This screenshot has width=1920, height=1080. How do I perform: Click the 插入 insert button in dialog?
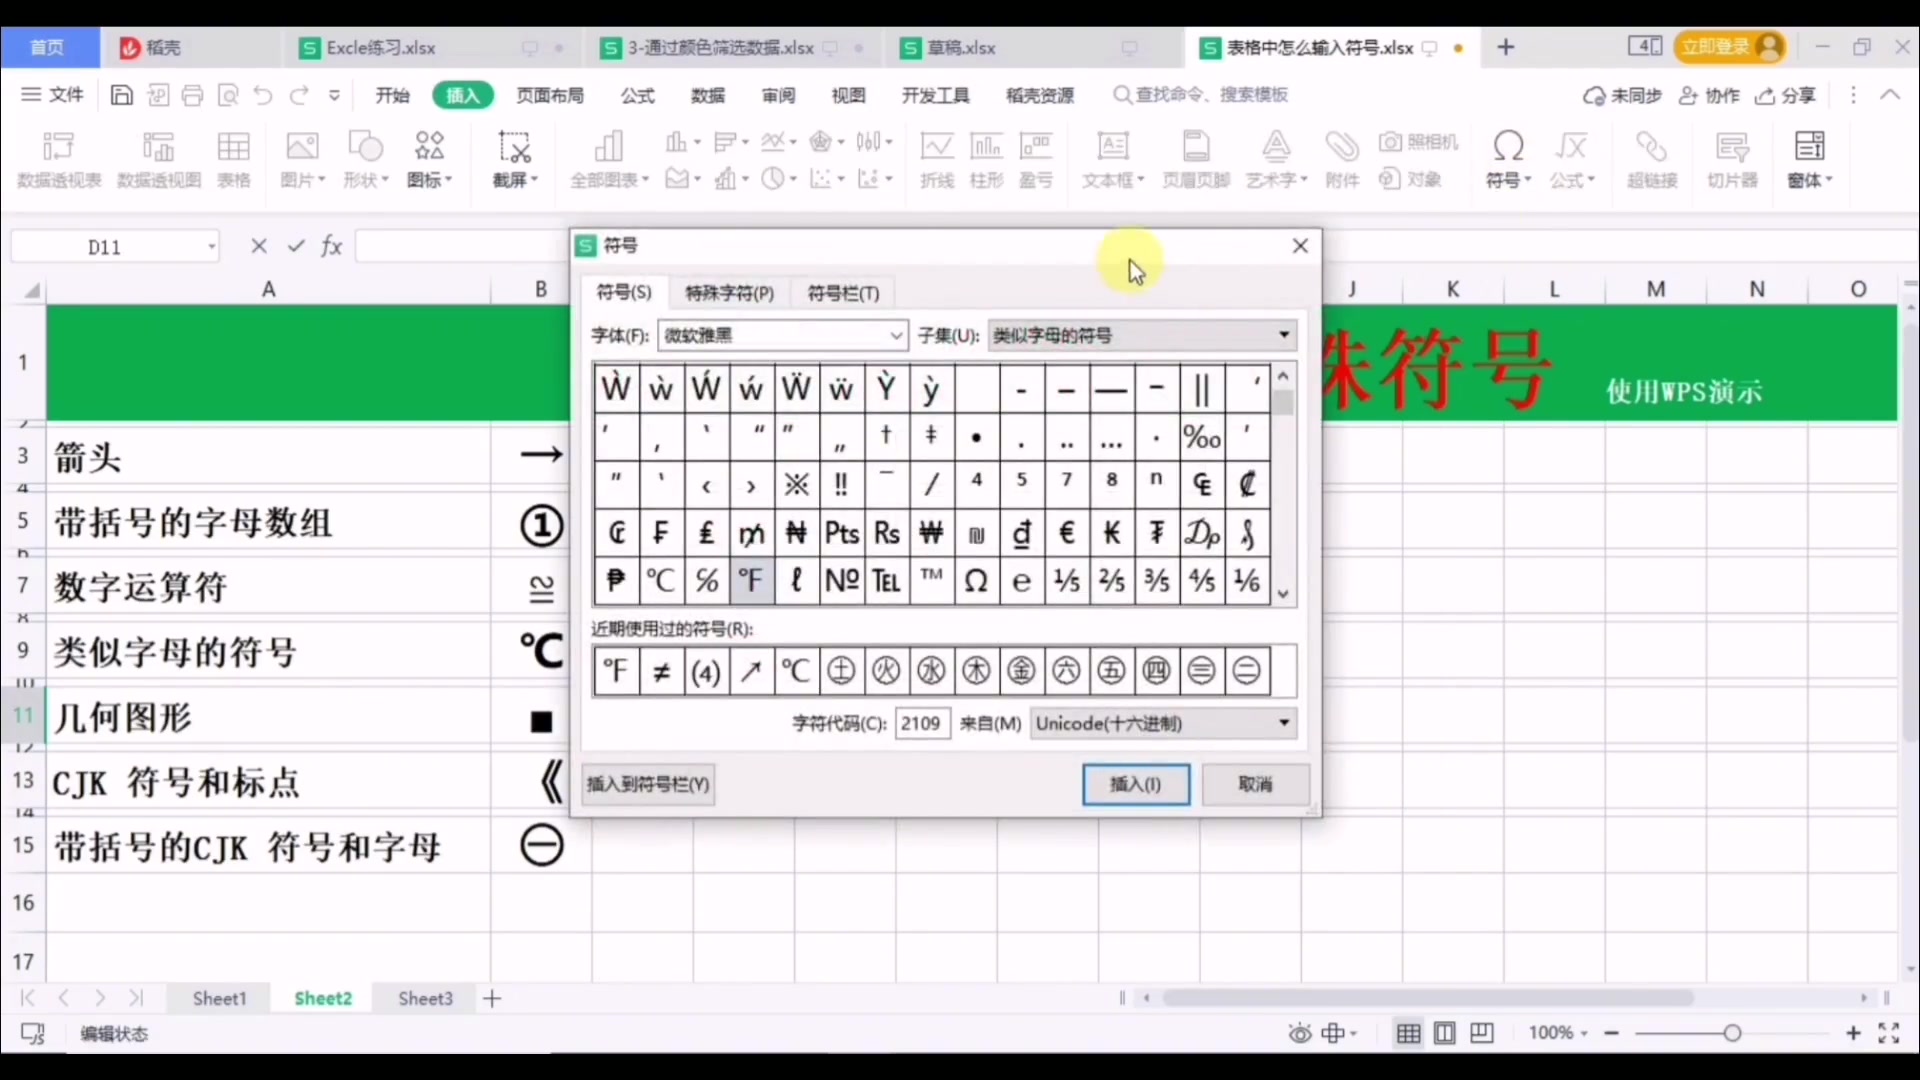pyautogui.click(x=1135, y=784)
